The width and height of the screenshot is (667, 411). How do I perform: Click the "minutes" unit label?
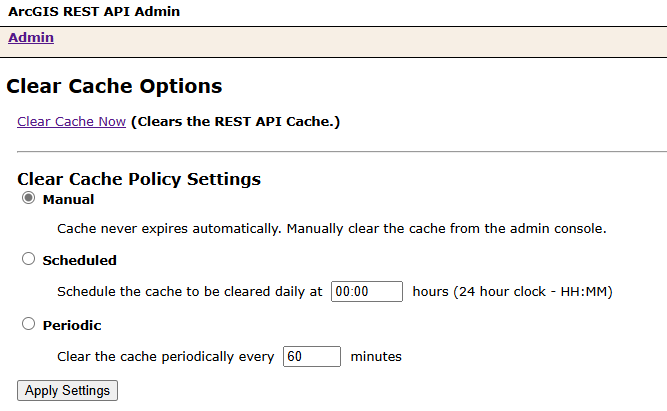376,356
